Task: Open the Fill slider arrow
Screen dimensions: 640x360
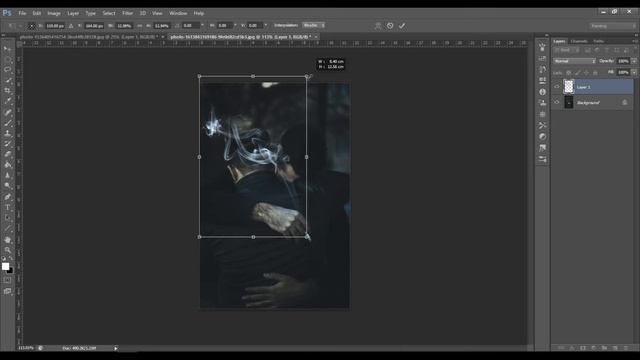Action: [634, 72]
